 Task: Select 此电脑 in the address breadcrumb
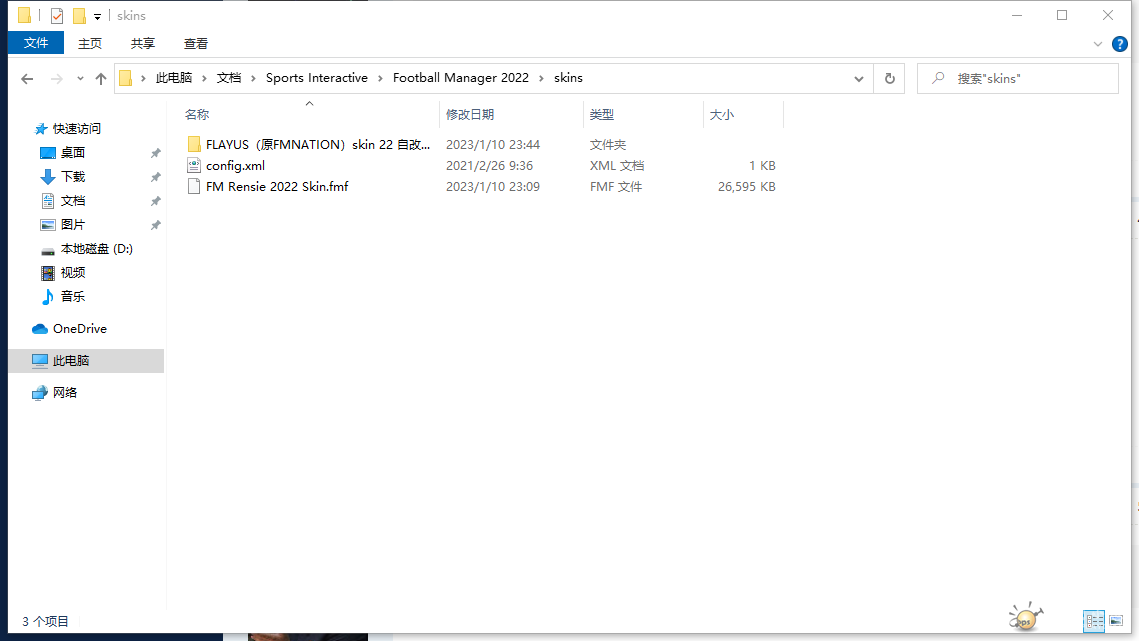(174, 78)
